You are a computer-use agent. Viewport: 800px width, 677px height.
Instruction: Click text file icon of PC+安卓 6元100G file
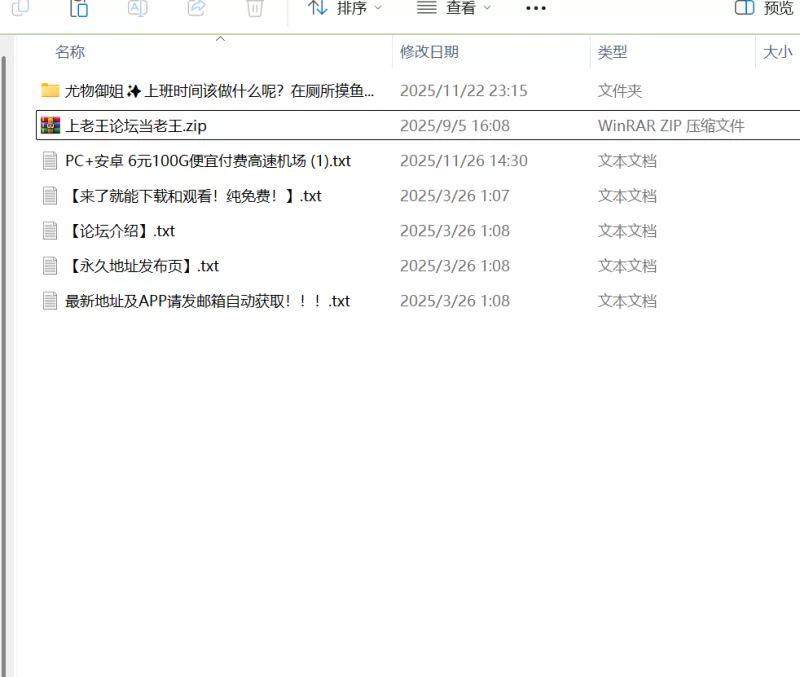click(x=50, y=161)
